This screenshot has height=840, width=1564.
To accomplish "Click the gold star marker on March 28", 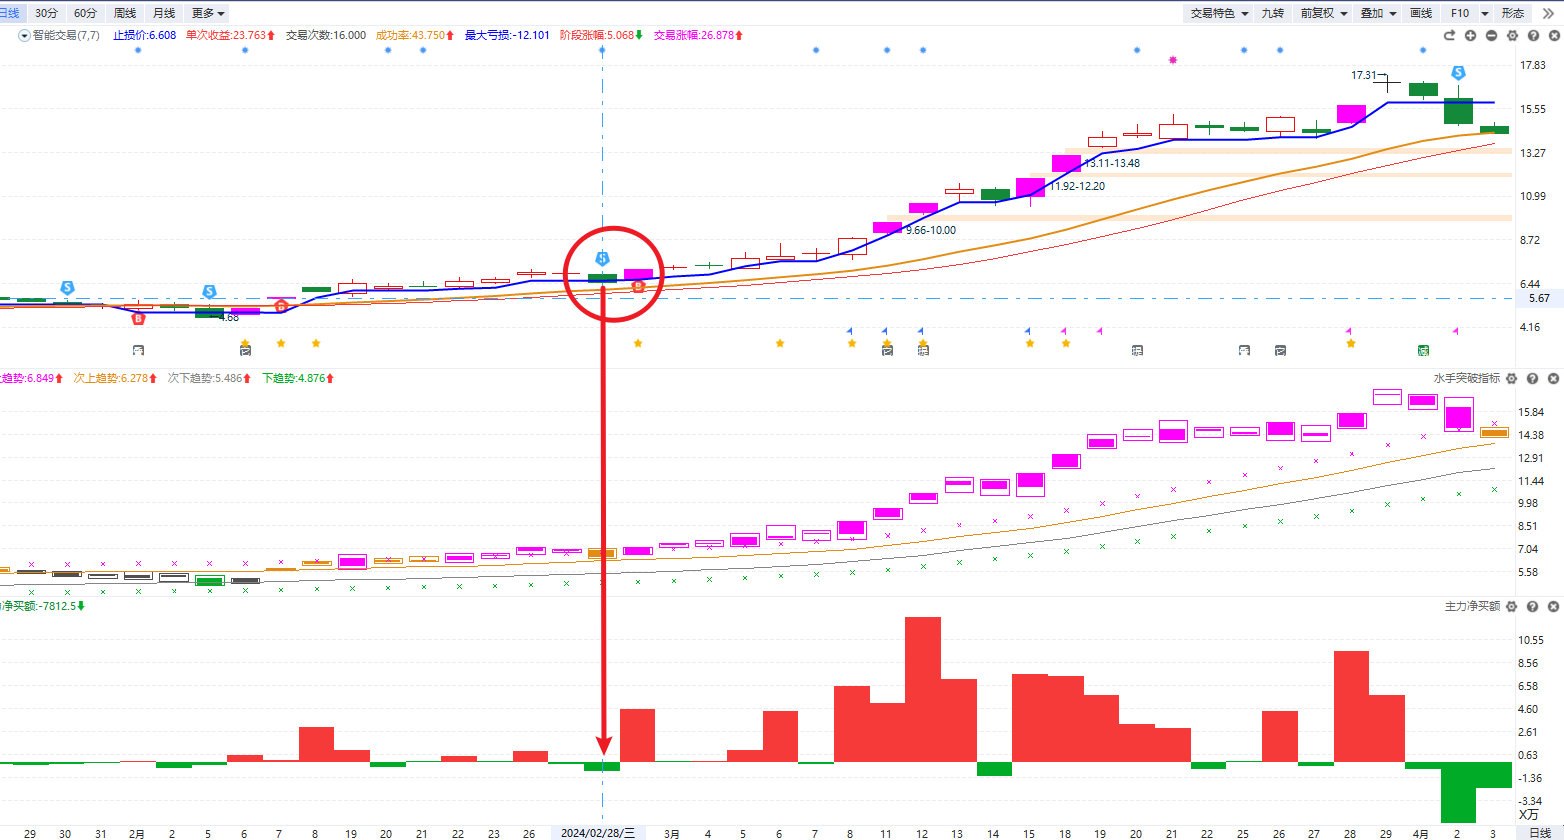I will pos(1351,344).
